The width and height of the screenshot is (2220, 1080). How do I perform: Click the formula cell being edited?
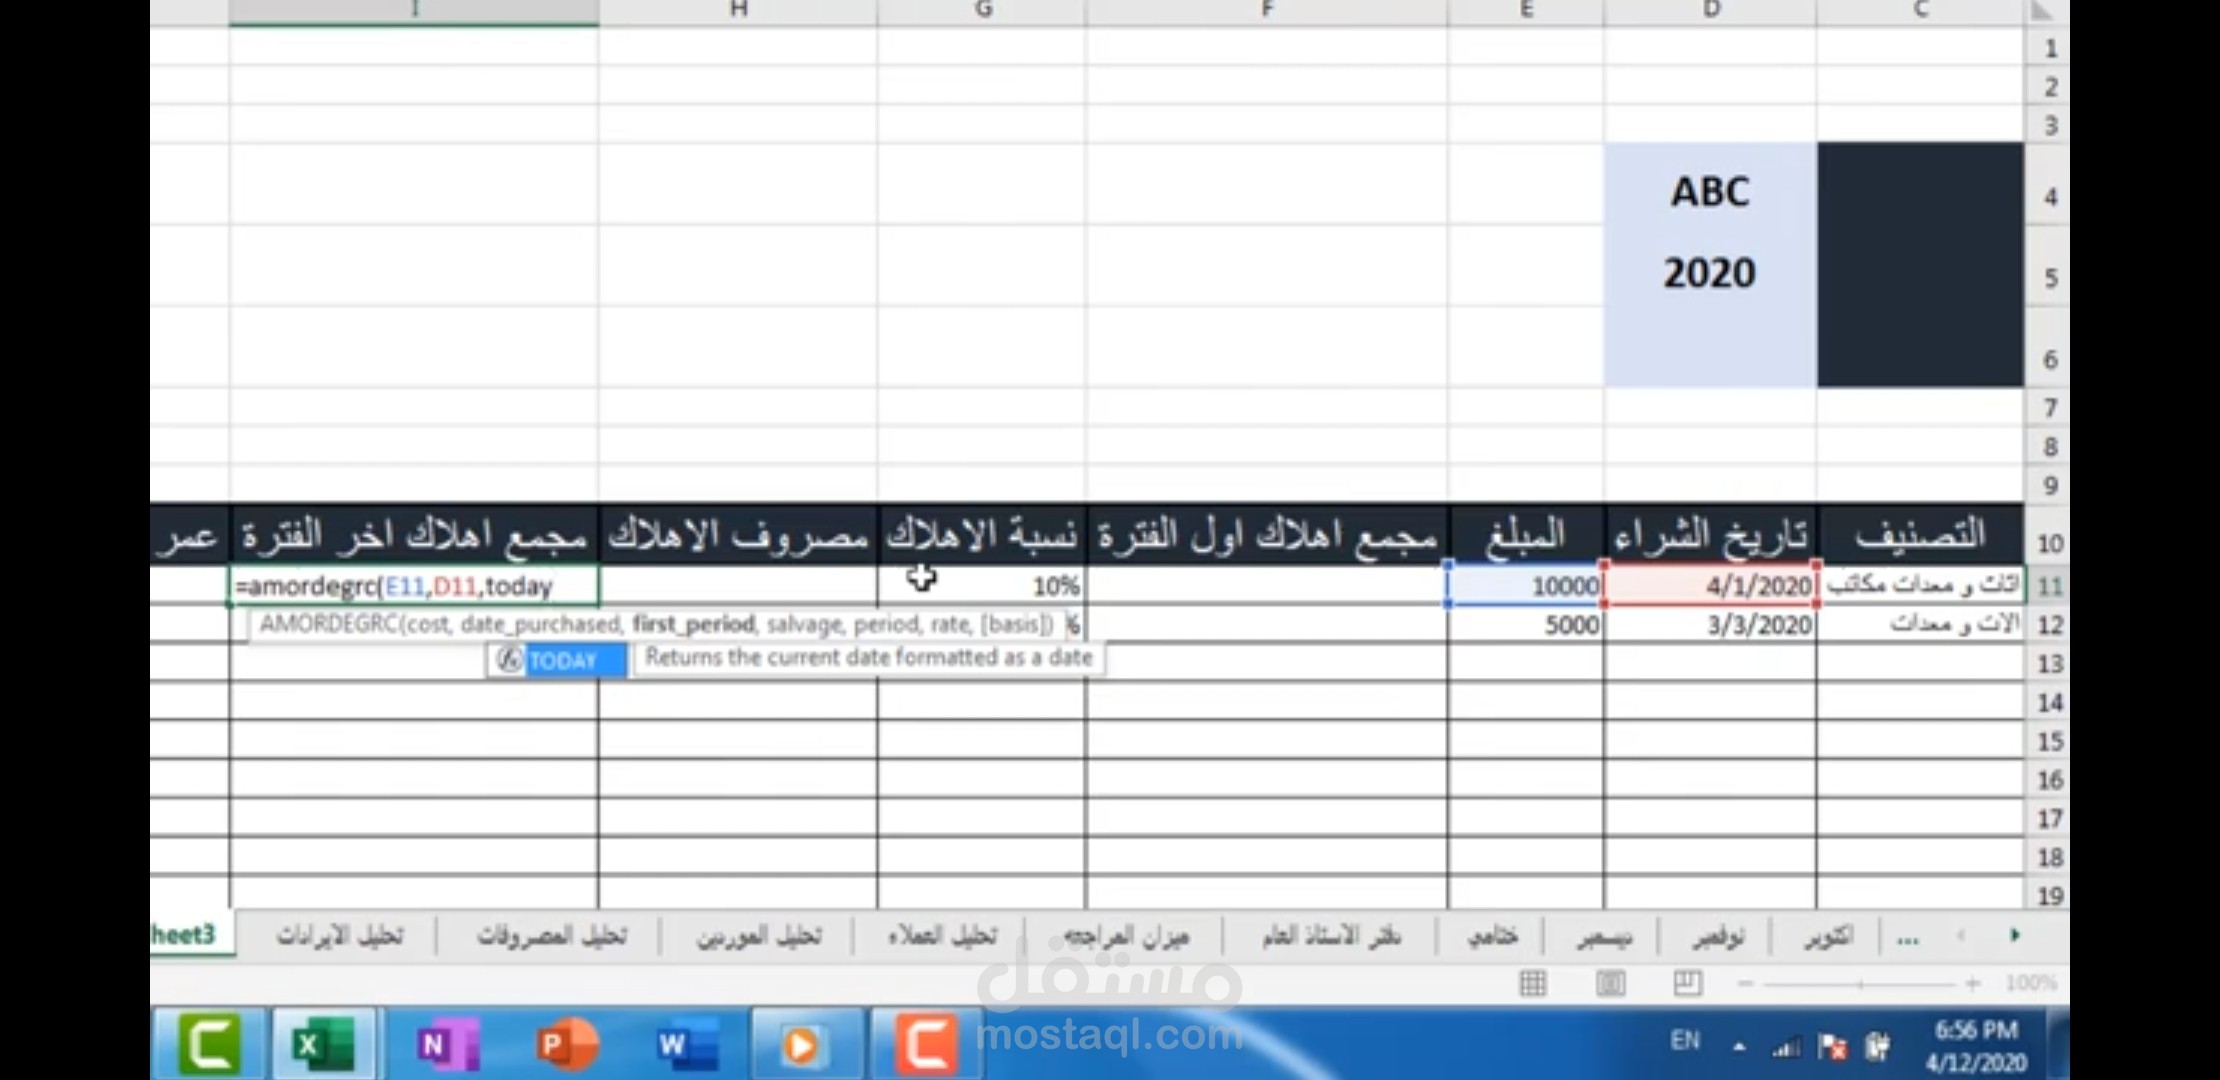(x=414, y=586)
